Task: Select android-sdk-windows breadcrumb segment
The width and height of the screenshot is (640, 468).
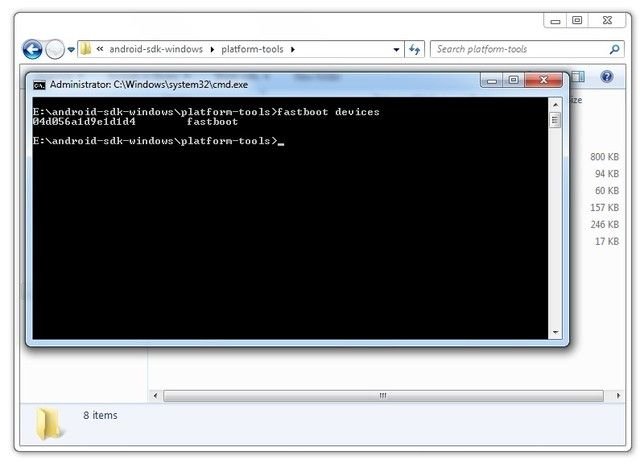Action: 156,49
